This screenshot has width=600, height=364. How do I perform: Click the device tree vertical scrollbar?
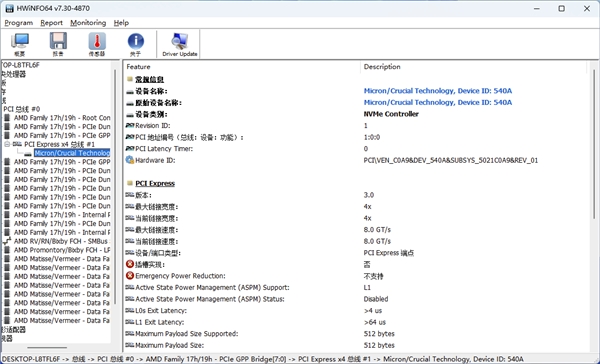(115, 188)
